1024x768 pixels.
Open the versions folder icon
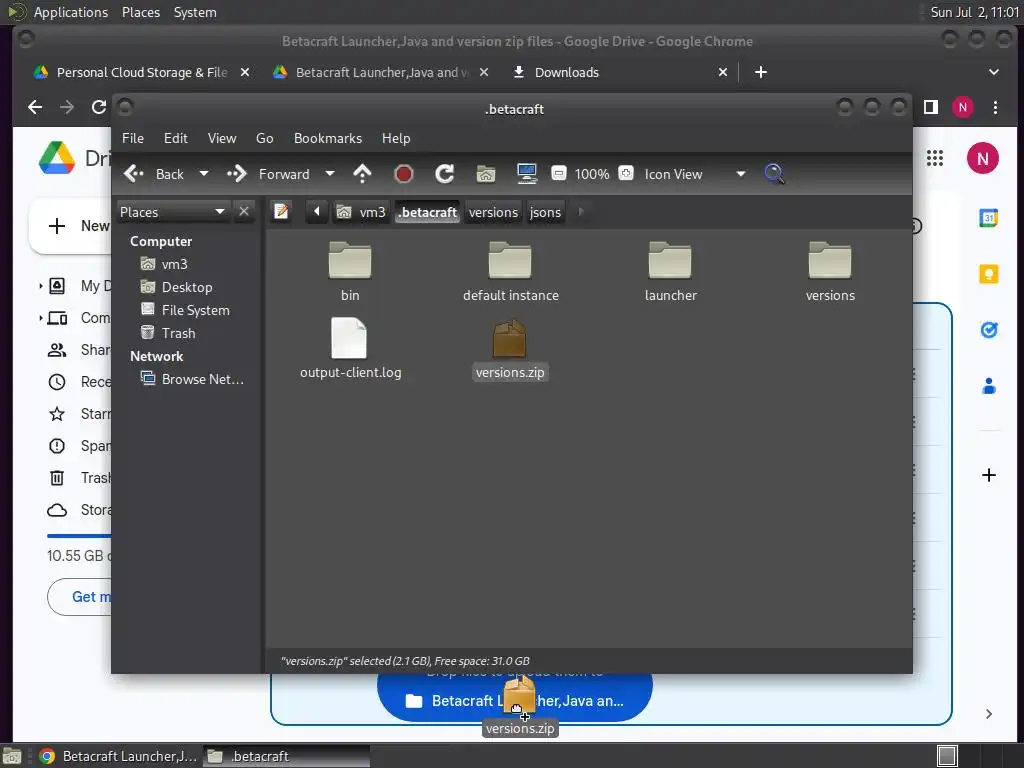point(830,272)
